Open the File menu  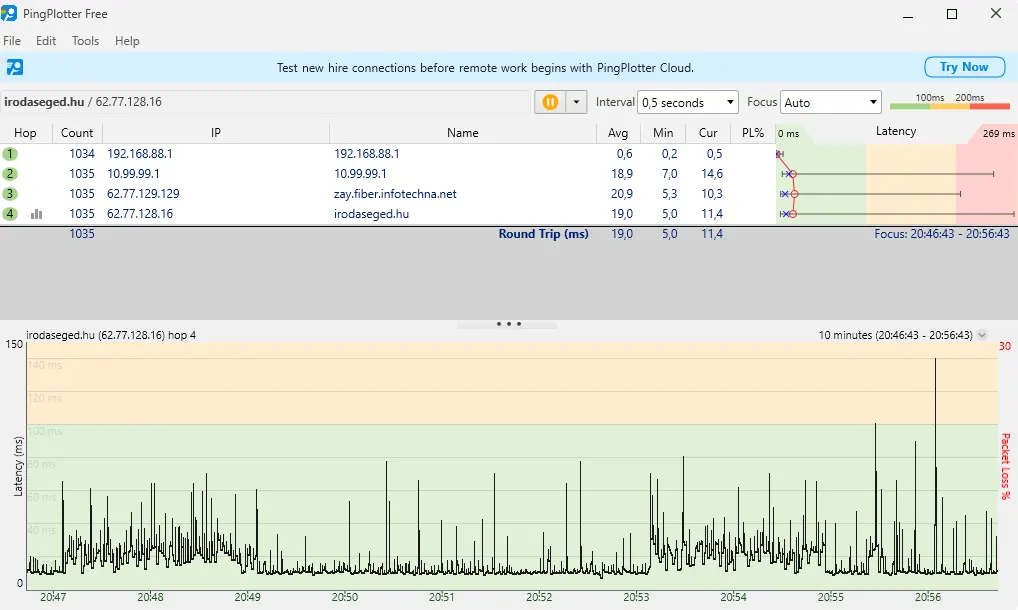(x=12, y=41)
